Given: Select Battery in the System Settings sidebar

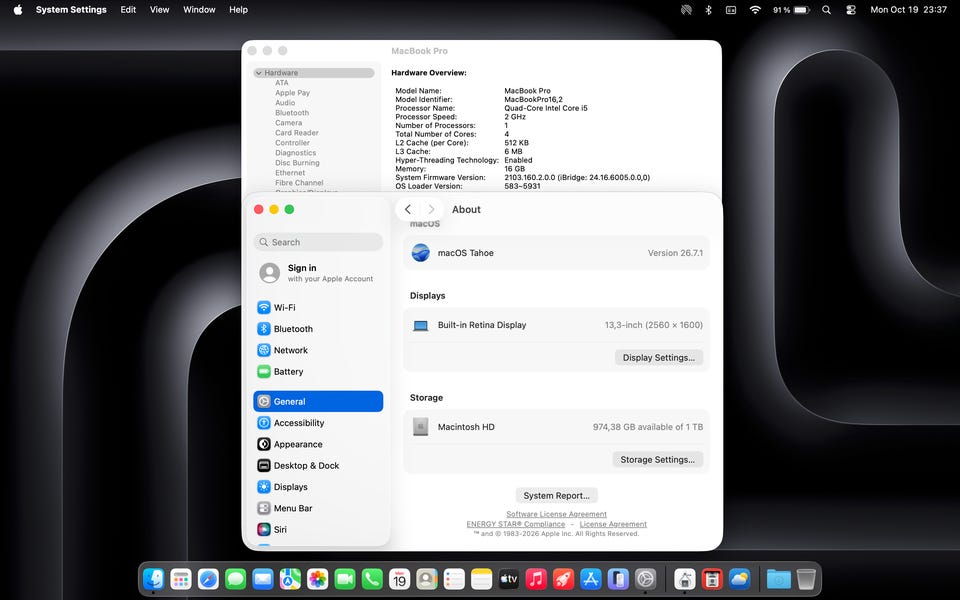Looking at the screenshot, I should [318, 372].
